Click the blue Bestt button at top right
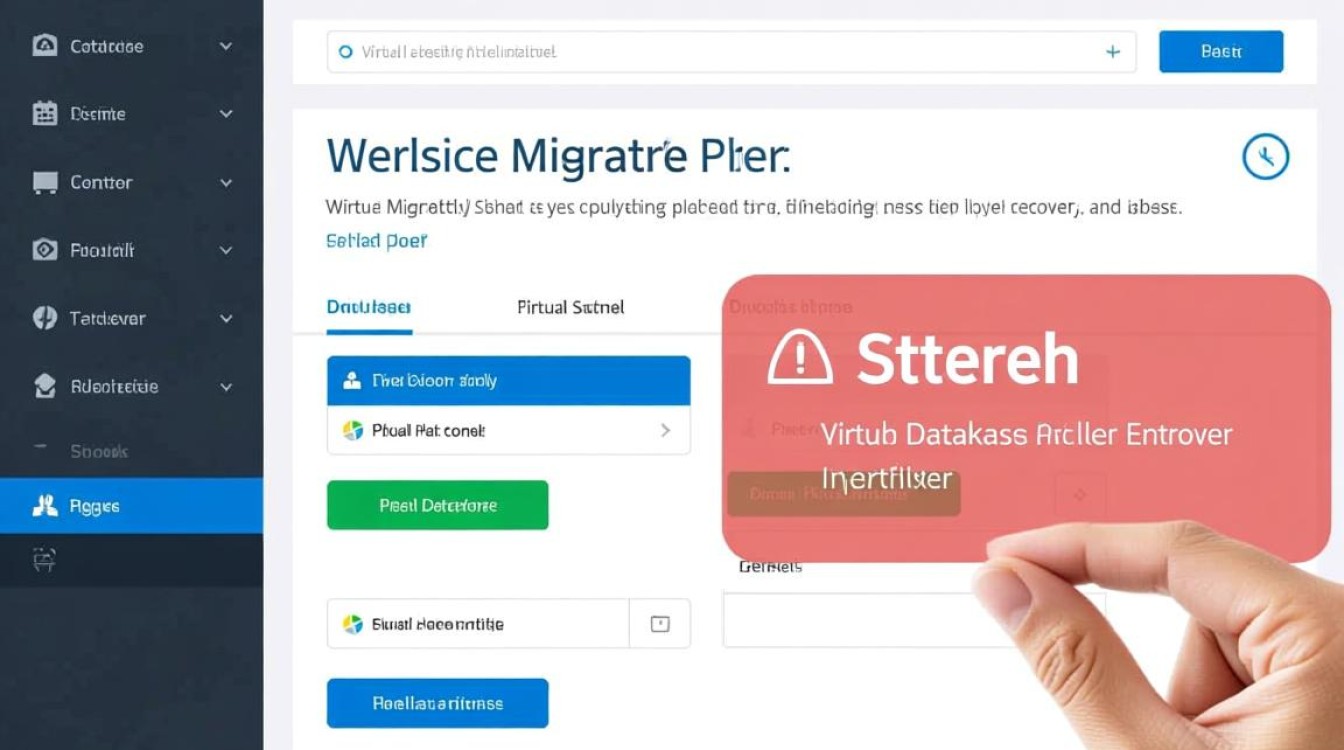The image size is (1344, 750). tap(1221, 51)
